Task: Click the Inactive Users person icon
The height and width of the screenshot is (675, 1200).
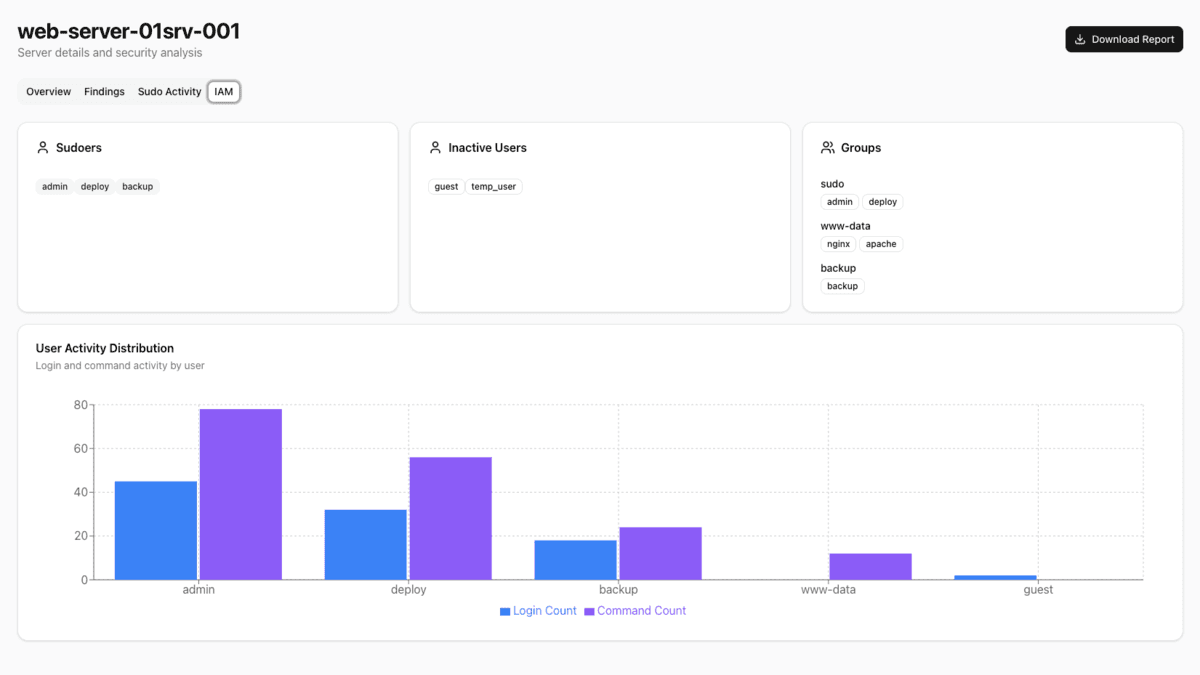Action: [435, 146]
